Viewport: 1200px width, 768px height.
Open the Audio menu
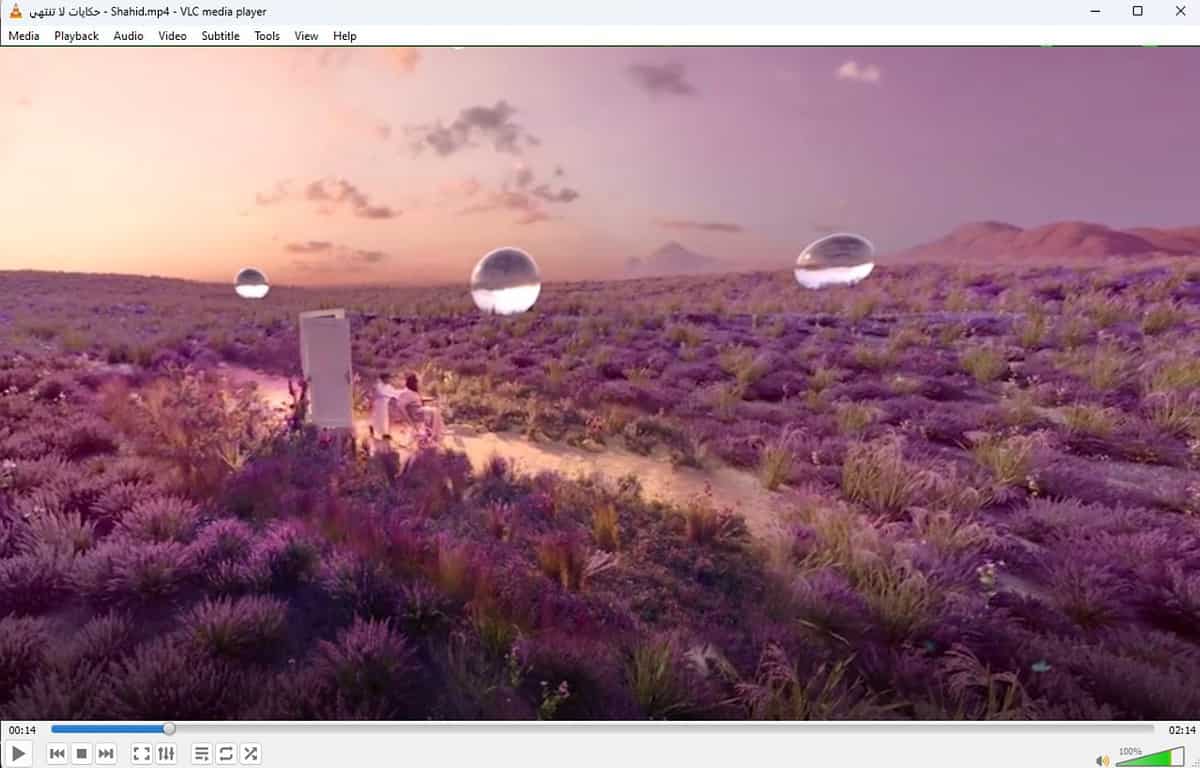pyautogui.click(x=127, y=36)
